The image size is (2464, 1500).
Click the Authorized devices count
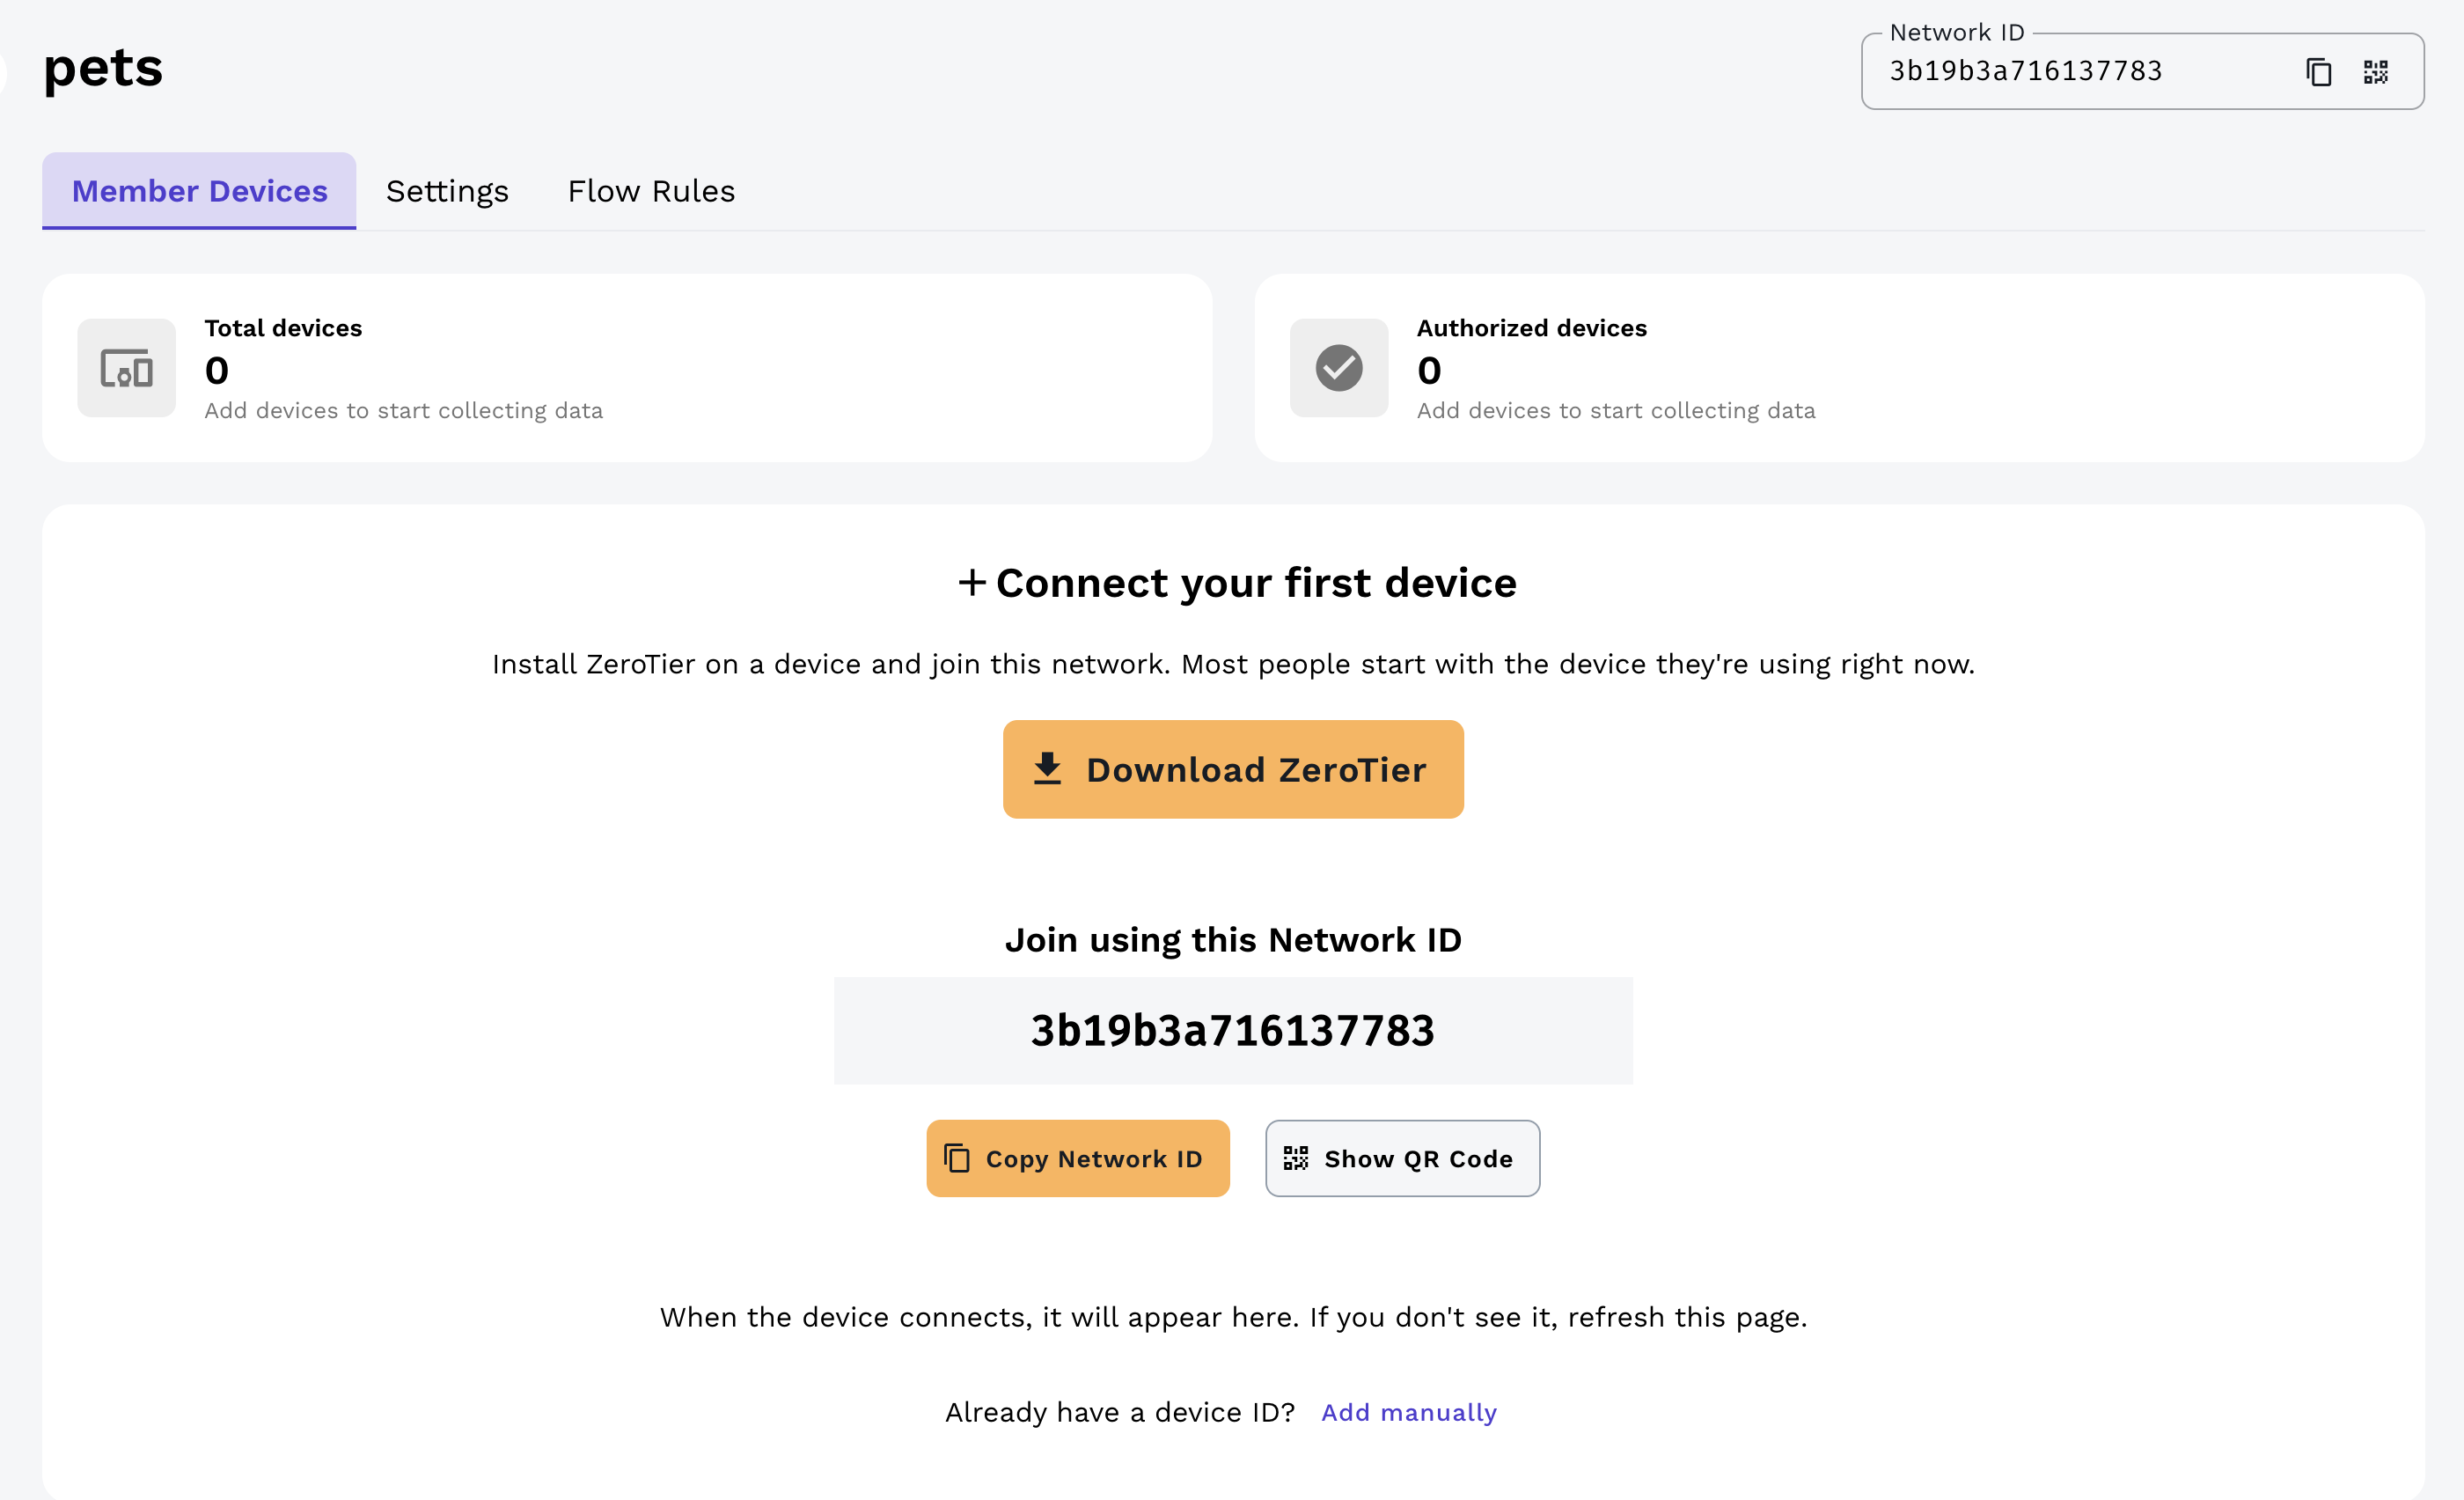tap(1429, 371)
